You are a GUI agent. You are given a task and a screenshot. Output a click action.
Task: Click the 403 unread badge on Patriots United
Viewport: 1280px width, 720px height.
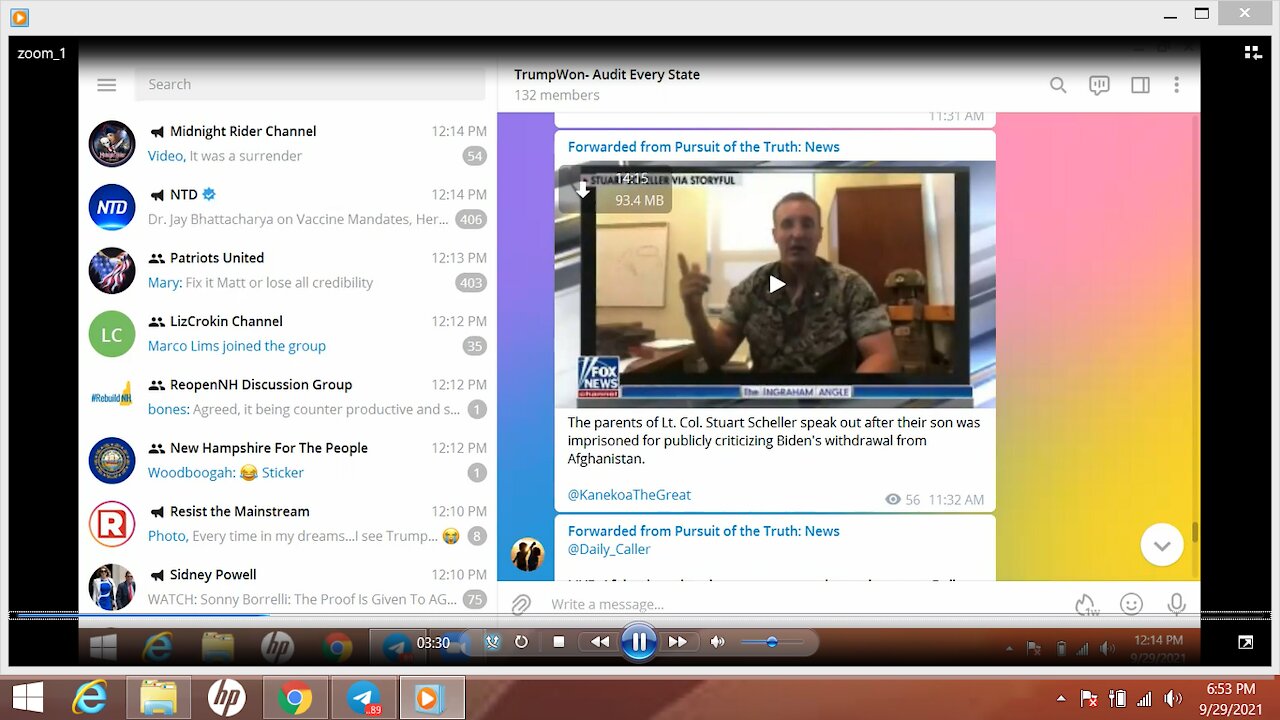(x=470, y=282)
